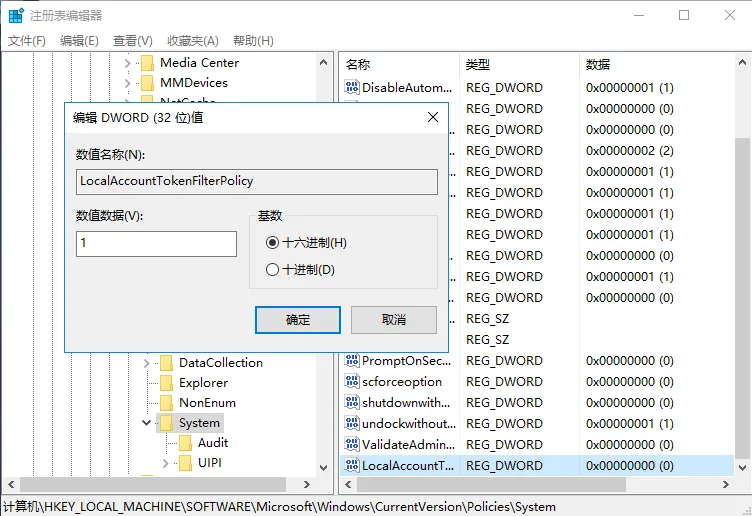Click the LocalAccountT... value icon
The height and width of the screenshot is (516, 752).
pyautogui.click(x=352, y=466)
